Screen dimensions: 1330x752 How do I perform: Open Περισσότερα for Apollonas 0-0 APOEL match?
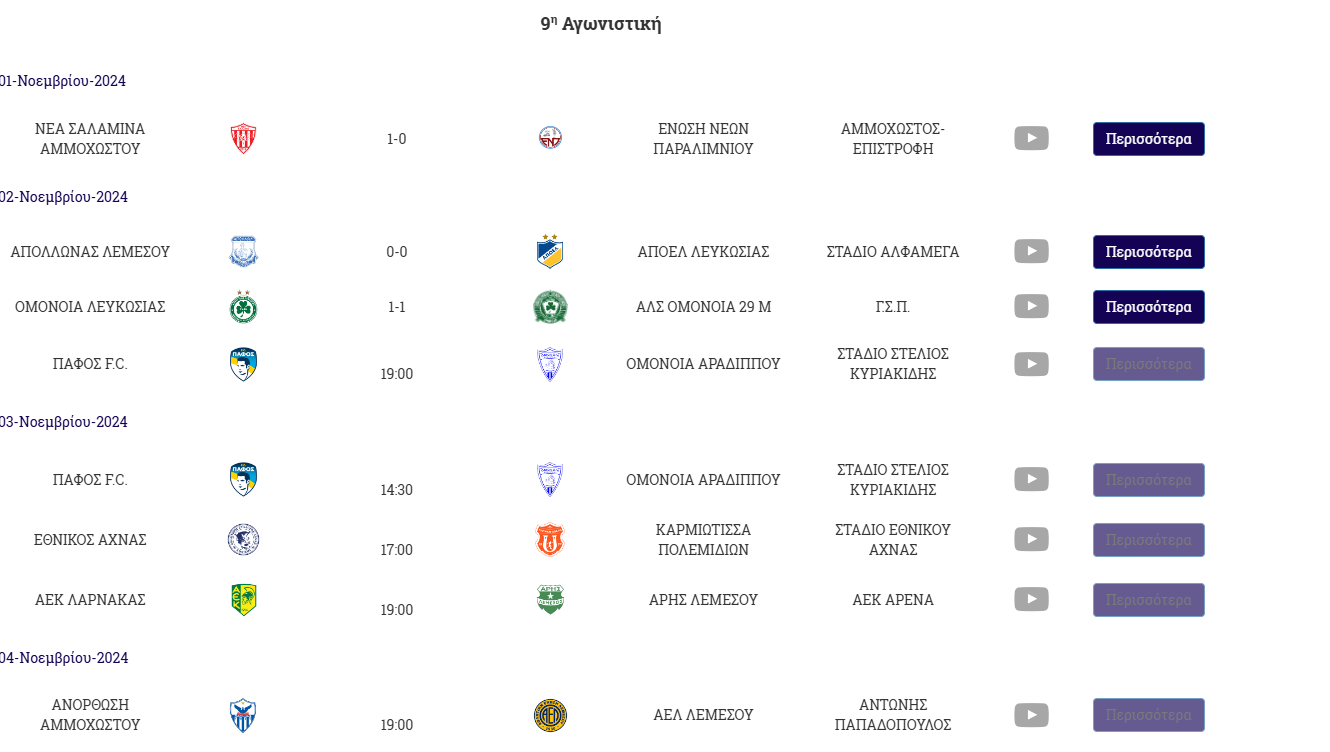pos(1149,252)
